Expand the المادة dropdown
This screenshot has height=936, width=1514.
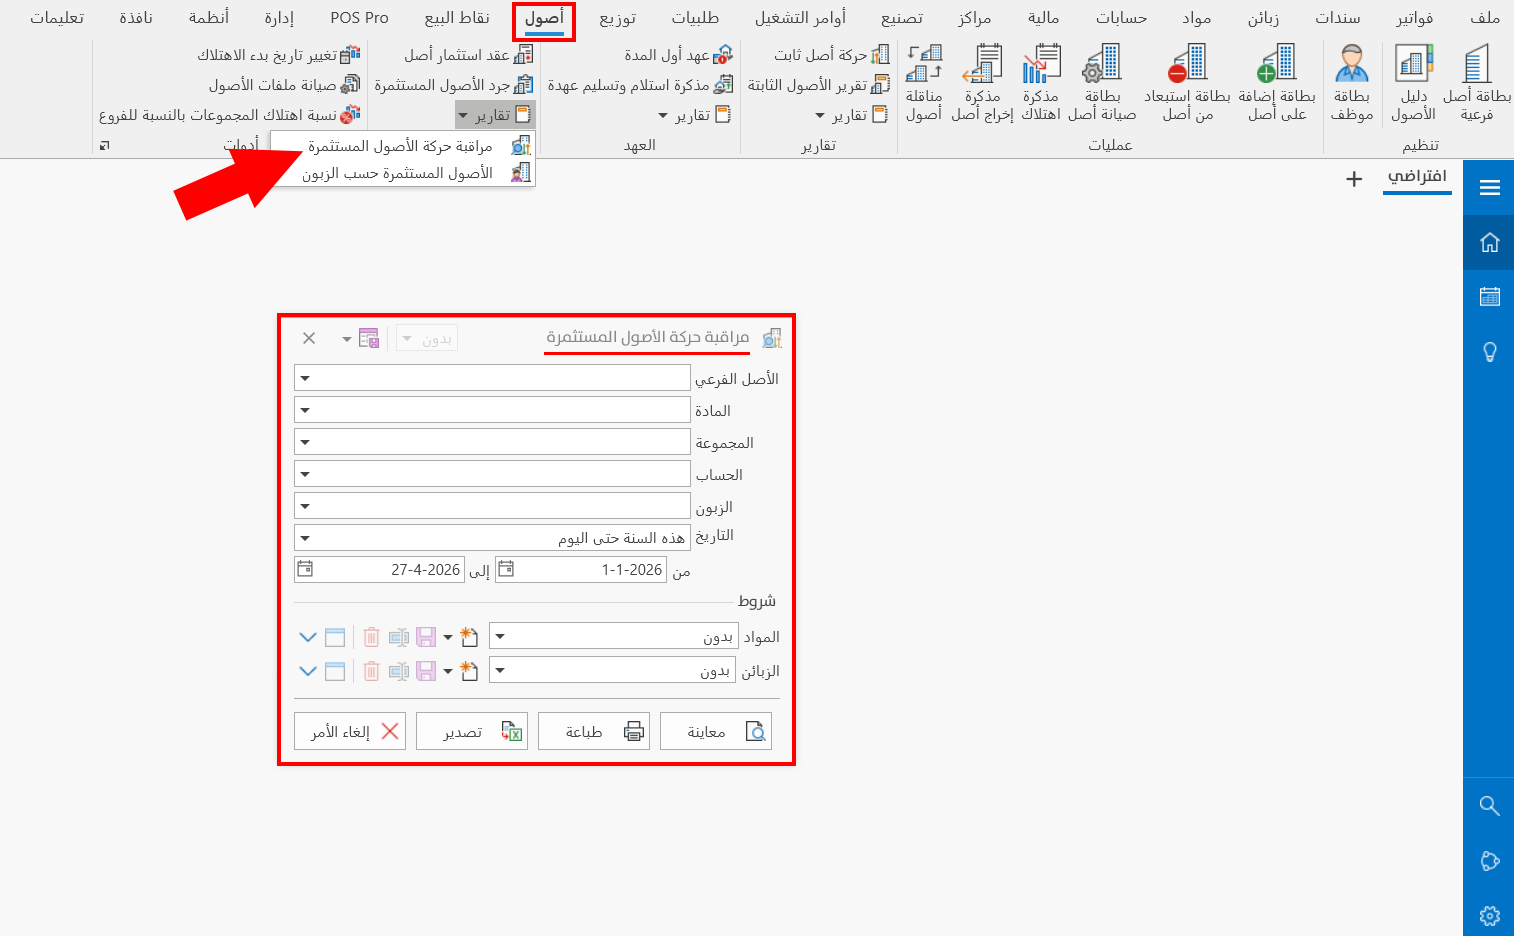pos(305,410)
